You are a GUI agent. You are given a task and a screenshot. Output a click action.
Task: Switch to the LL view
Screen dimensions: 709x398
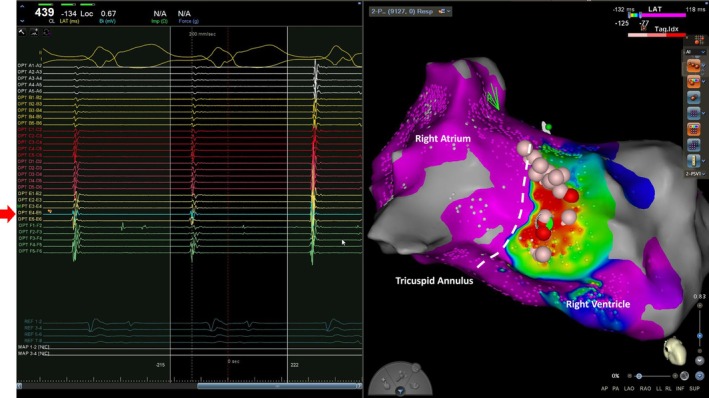pos(659,389)
